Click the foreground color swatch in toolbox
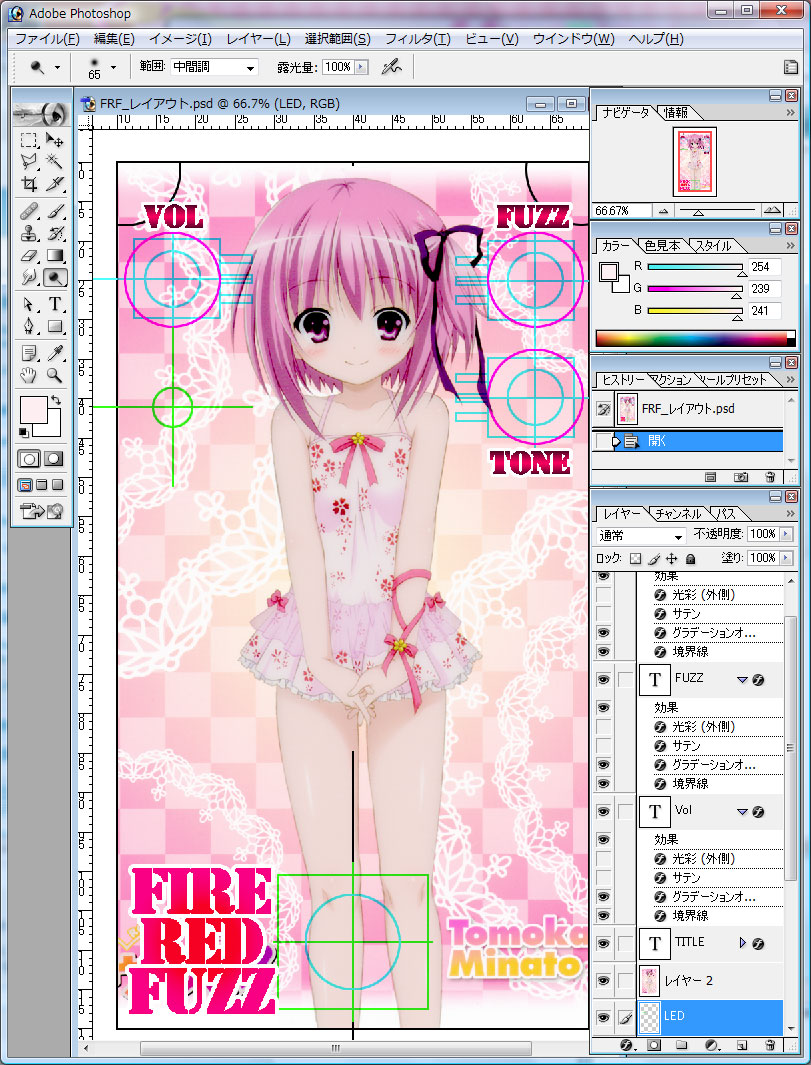Viewport: 811px width, 1065px height. pos(32,410)
